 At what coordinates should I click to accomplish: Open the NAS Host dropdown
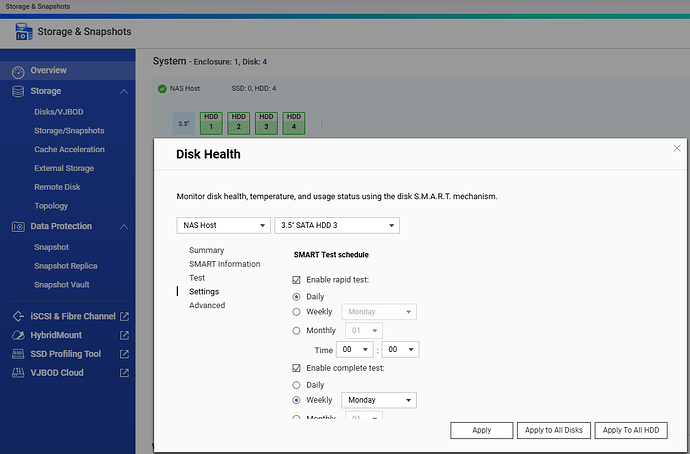223,225
